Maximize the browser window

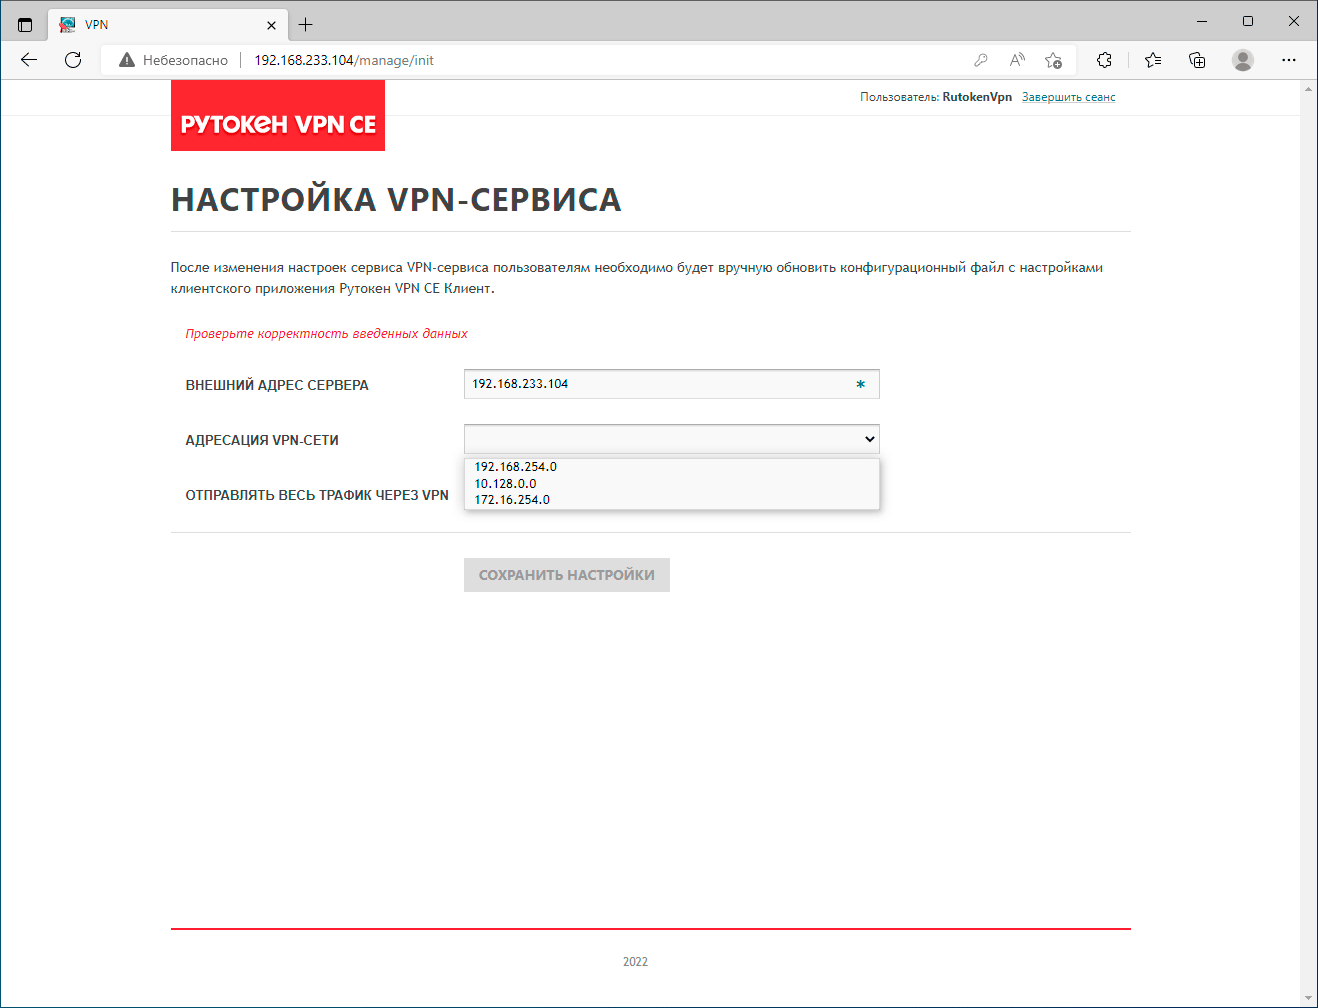tap(1248, 21)
